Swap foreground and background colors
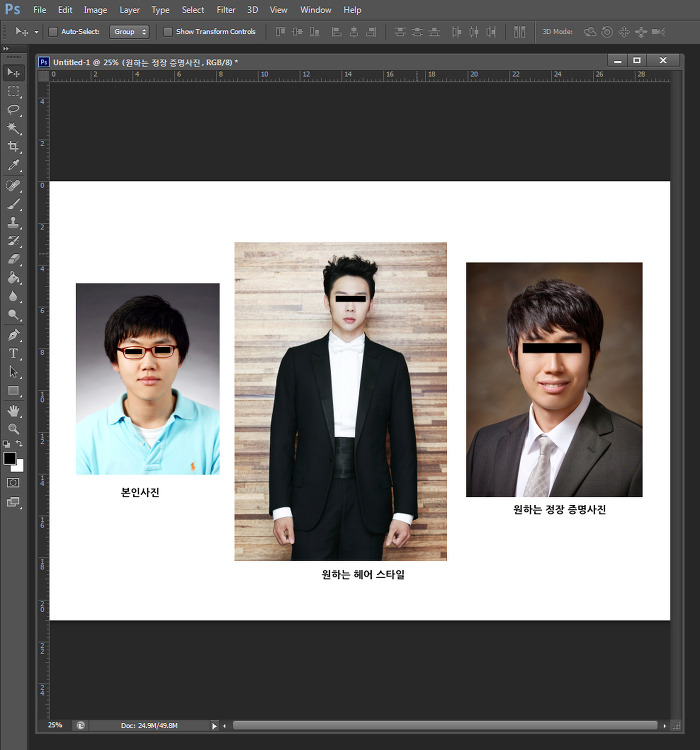Screen dimensions: 700x750 pos(19,444)
